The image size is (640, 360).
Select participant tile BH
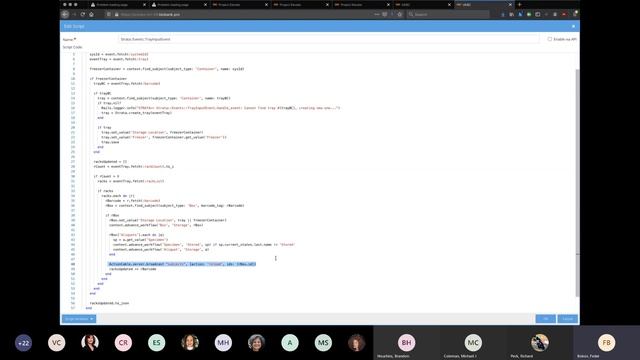(406, 343)
